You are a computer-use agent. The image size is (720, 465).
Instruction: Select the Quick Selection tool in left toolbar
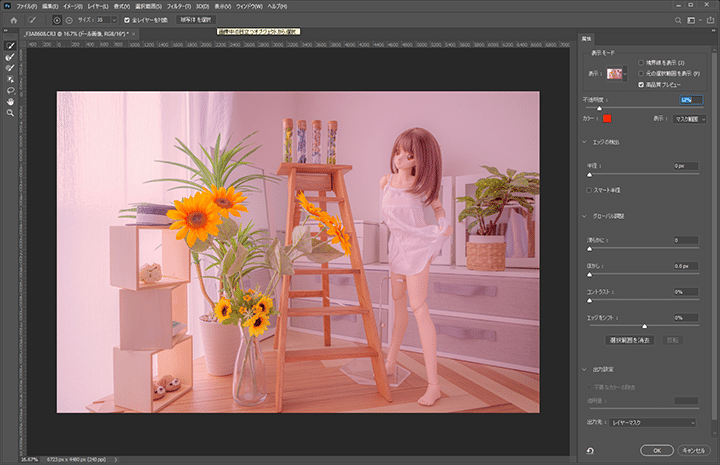[10, 45]
